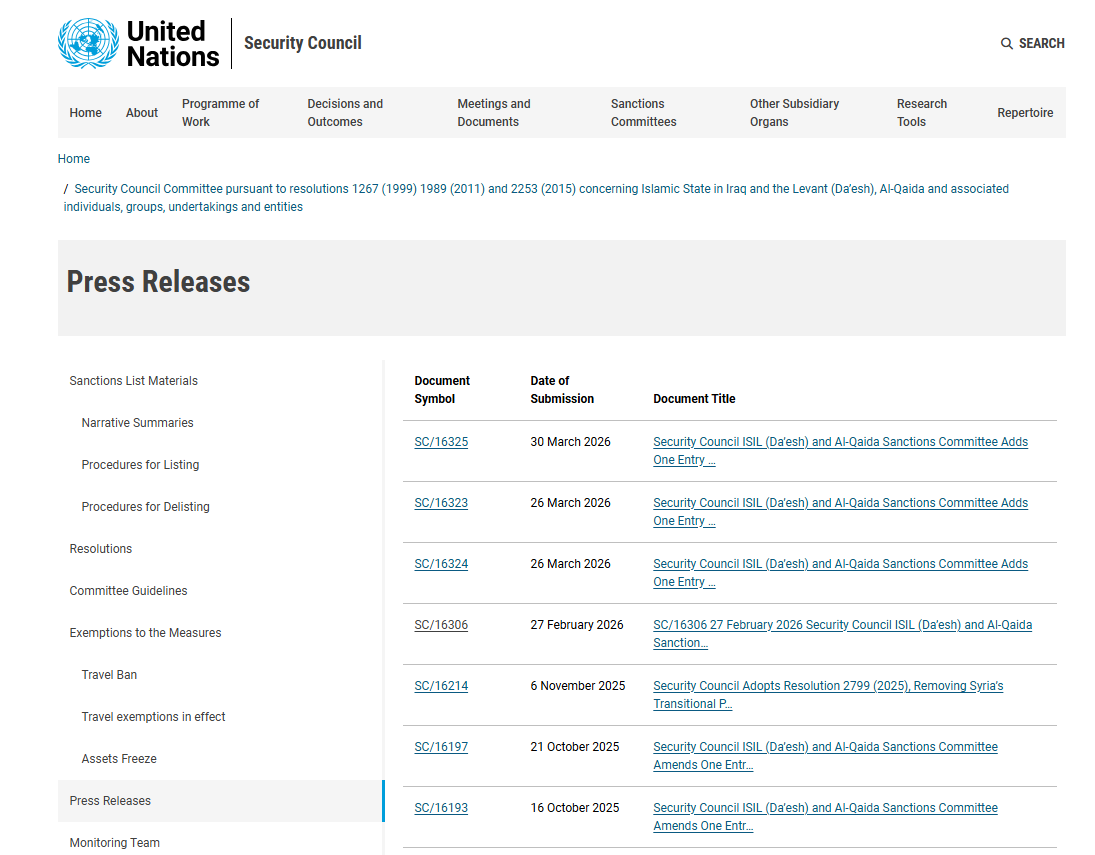This screenshot has width=1095, height=855.
Task: Open the 1267 Committee breadcrumb link
Action: point(540,189)
